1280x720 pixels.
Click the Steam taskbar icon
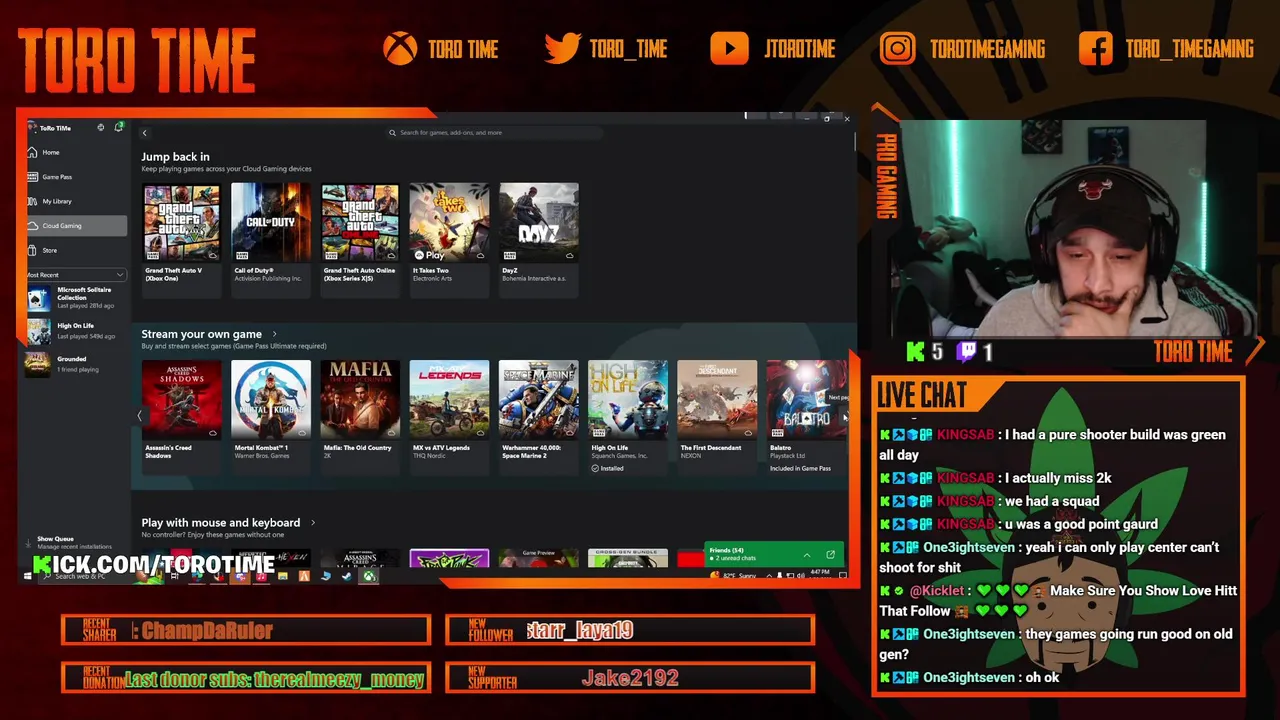coord(347,576)
